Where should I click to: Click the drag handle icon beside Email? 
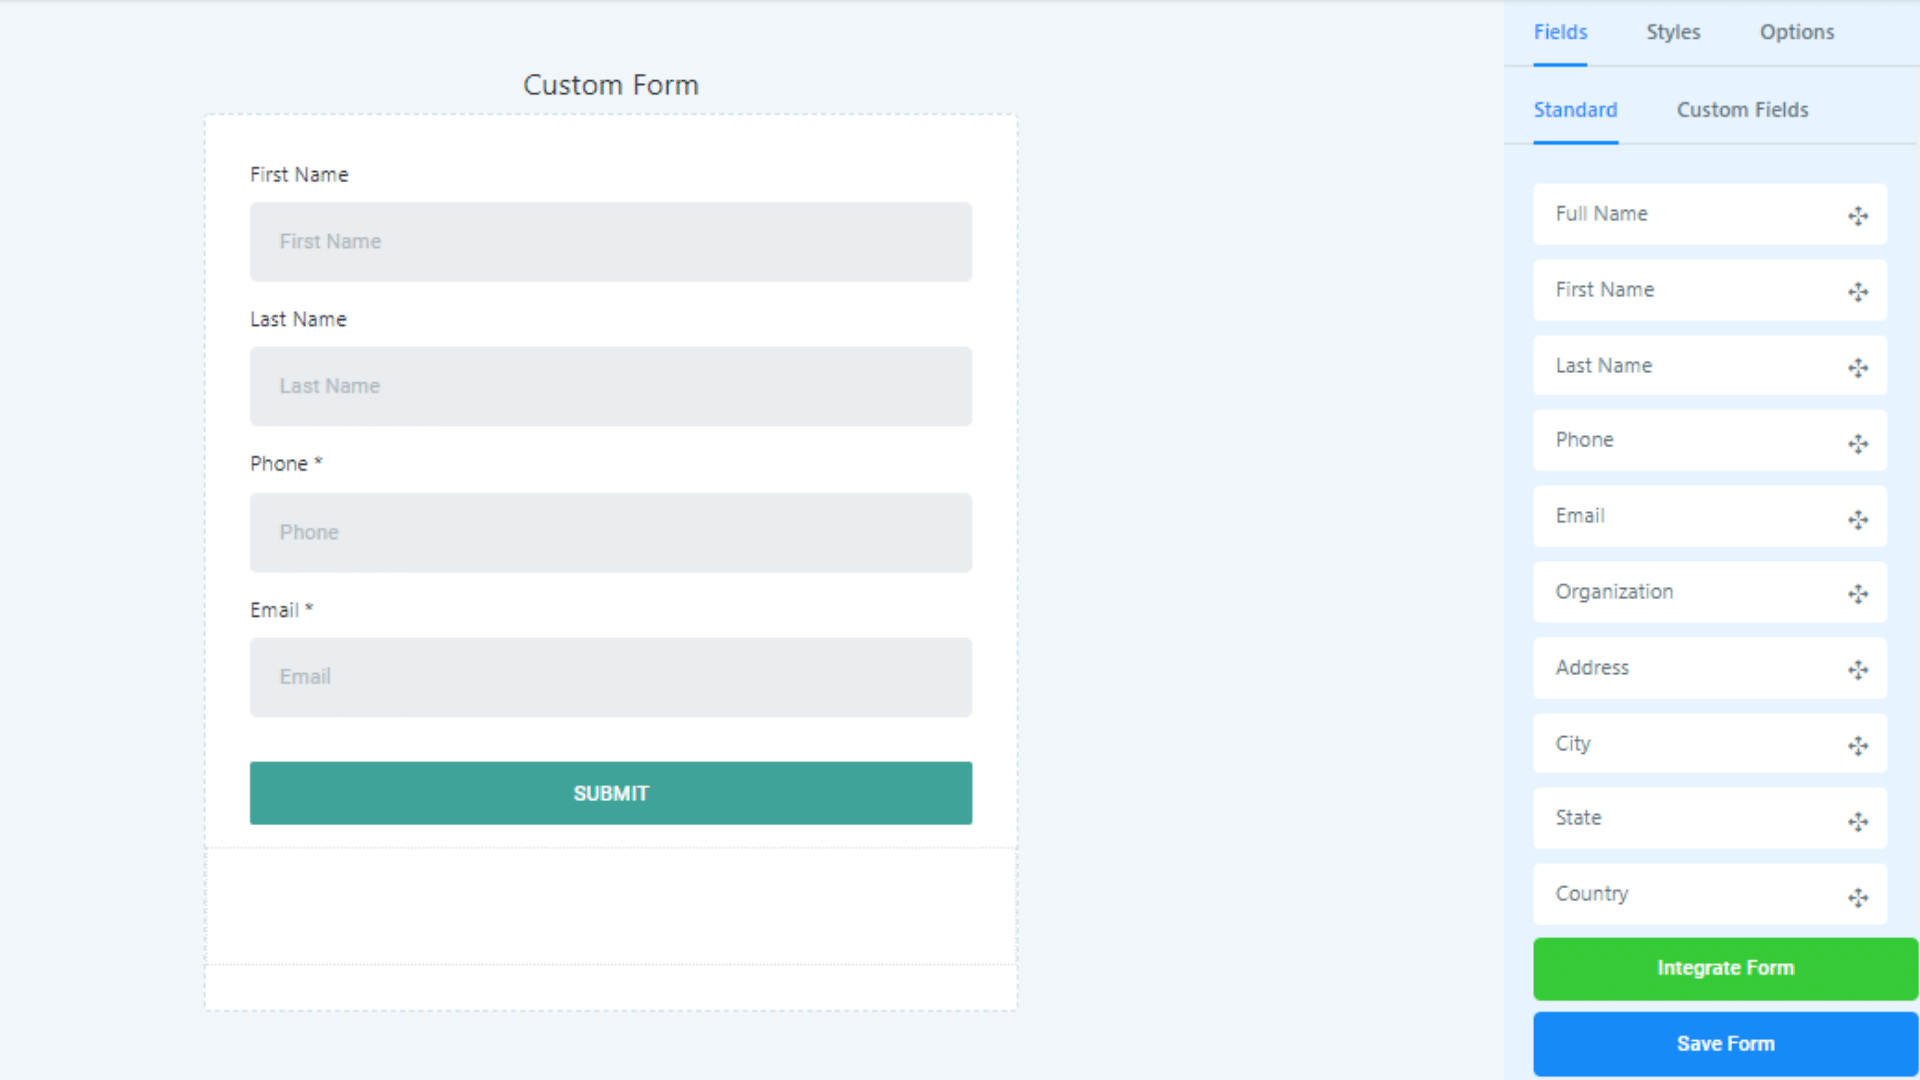[x=1858, y=520]
